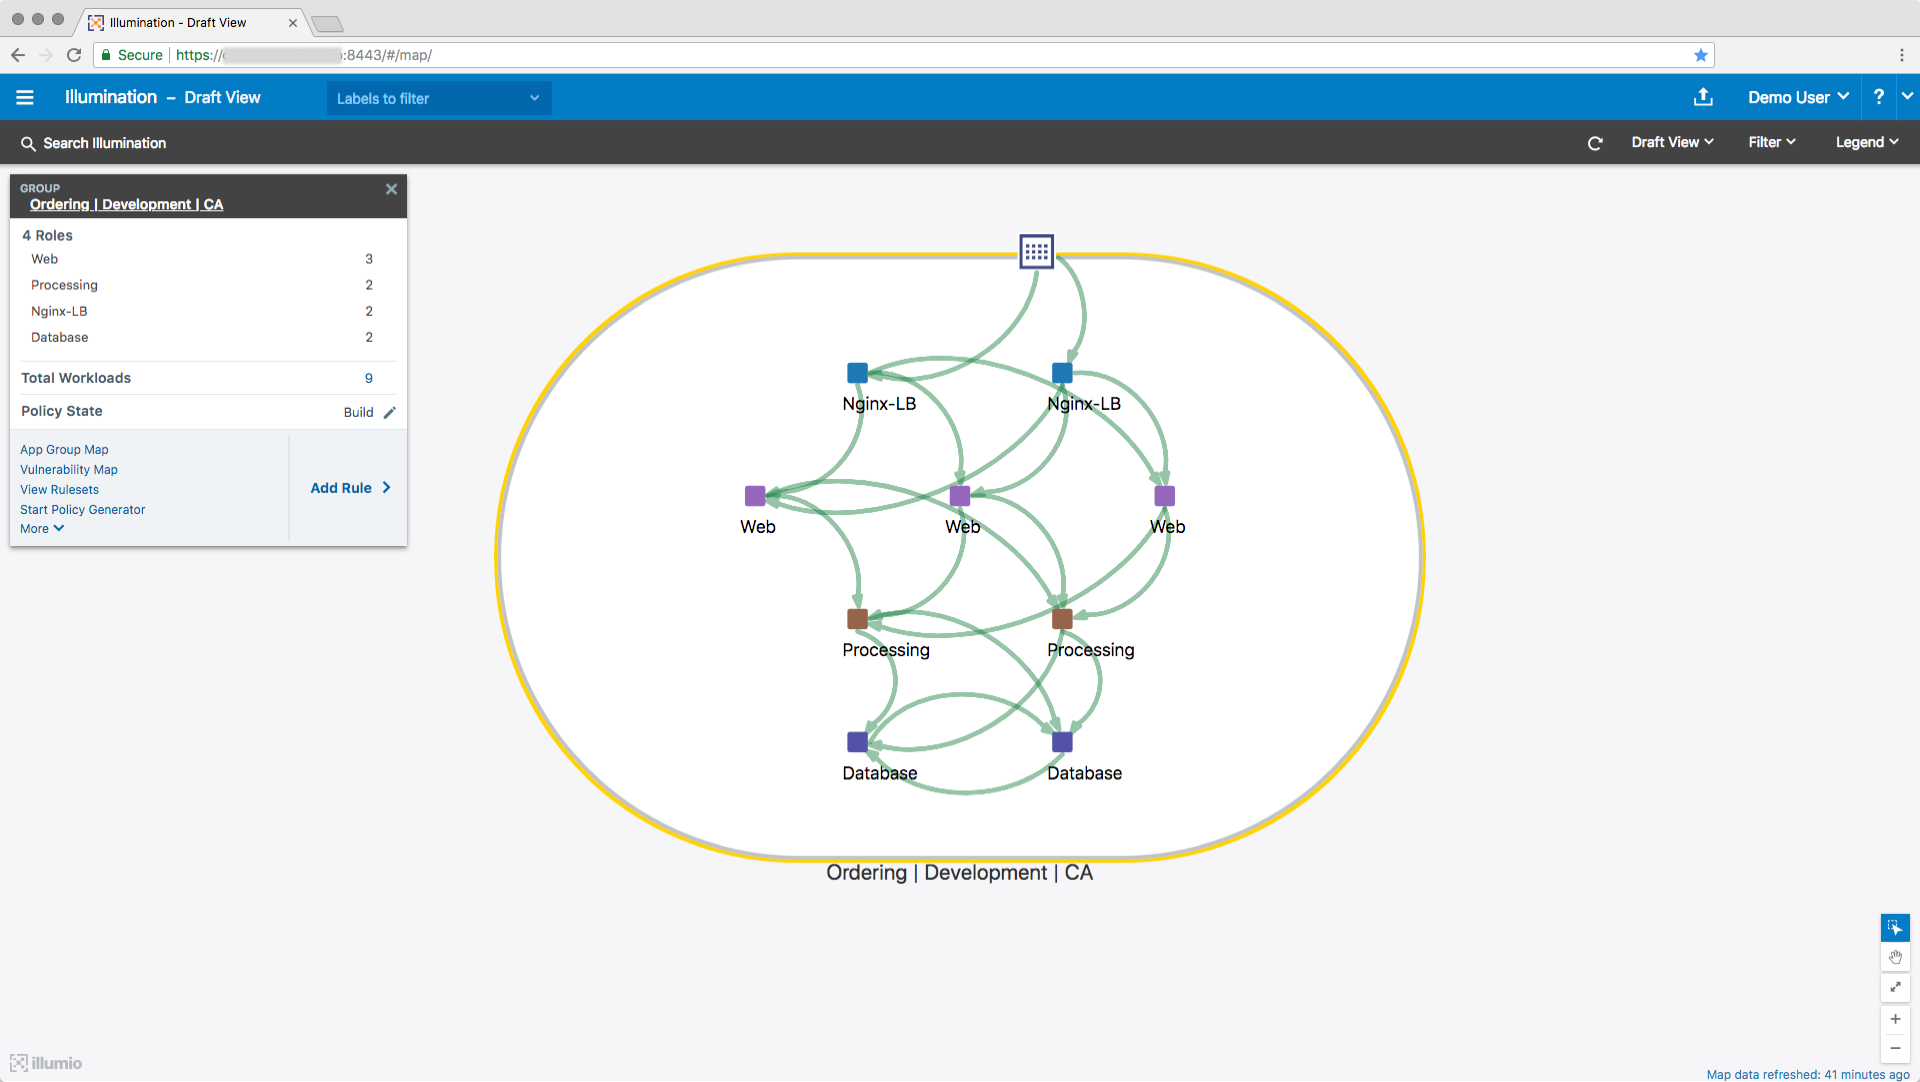Click the Add Rule button
The height and width of the screenshot is (1082, 1920).
(350, 488)
